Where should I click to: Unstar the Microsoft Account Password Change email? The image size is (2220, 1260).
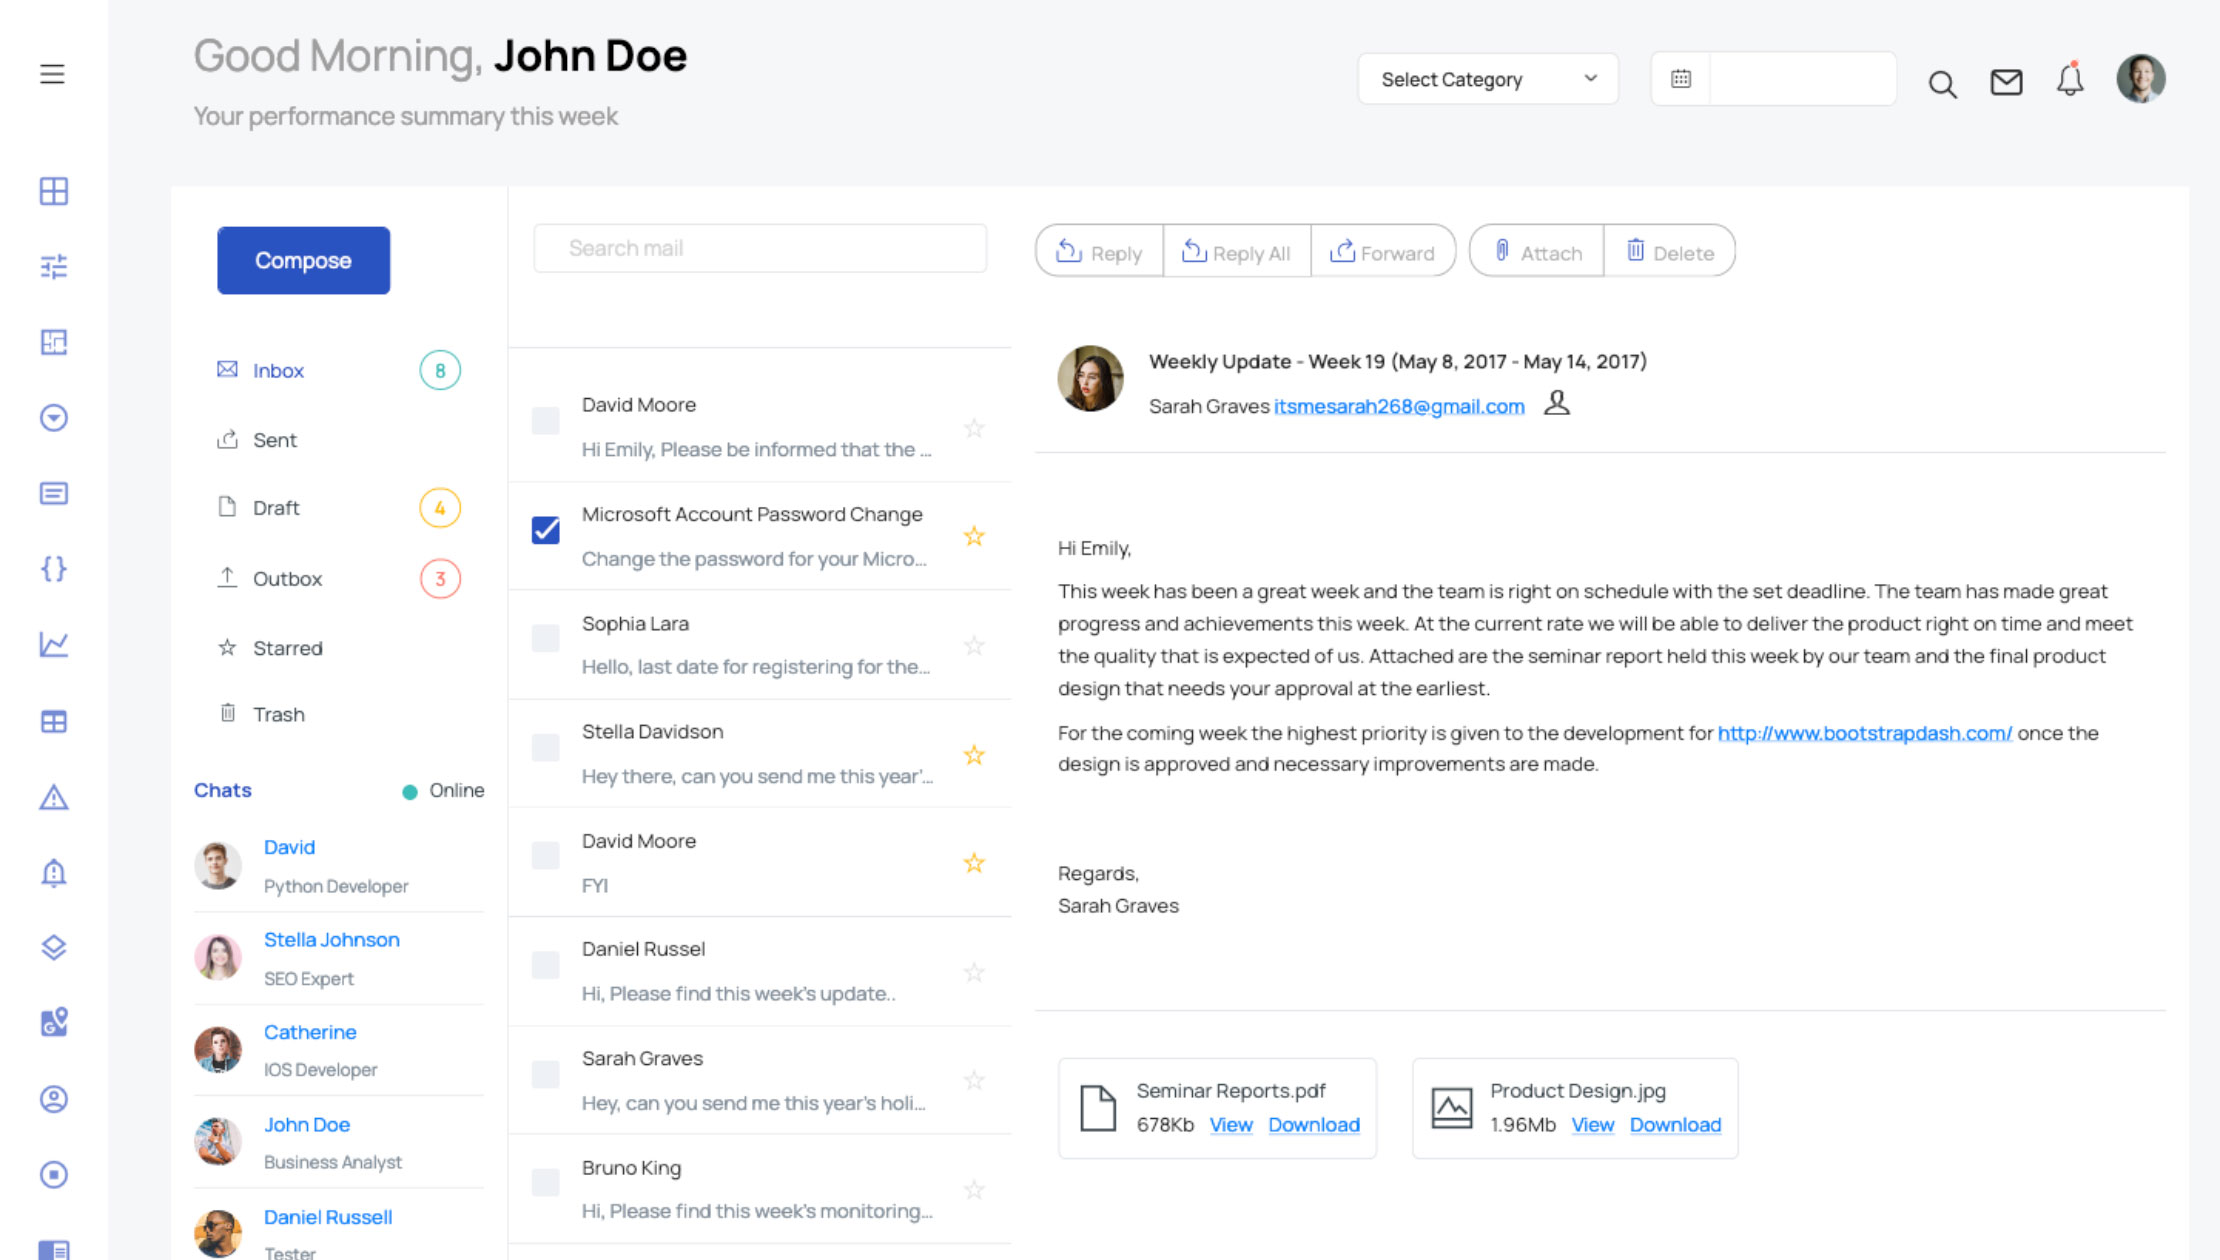click(974, 536)
